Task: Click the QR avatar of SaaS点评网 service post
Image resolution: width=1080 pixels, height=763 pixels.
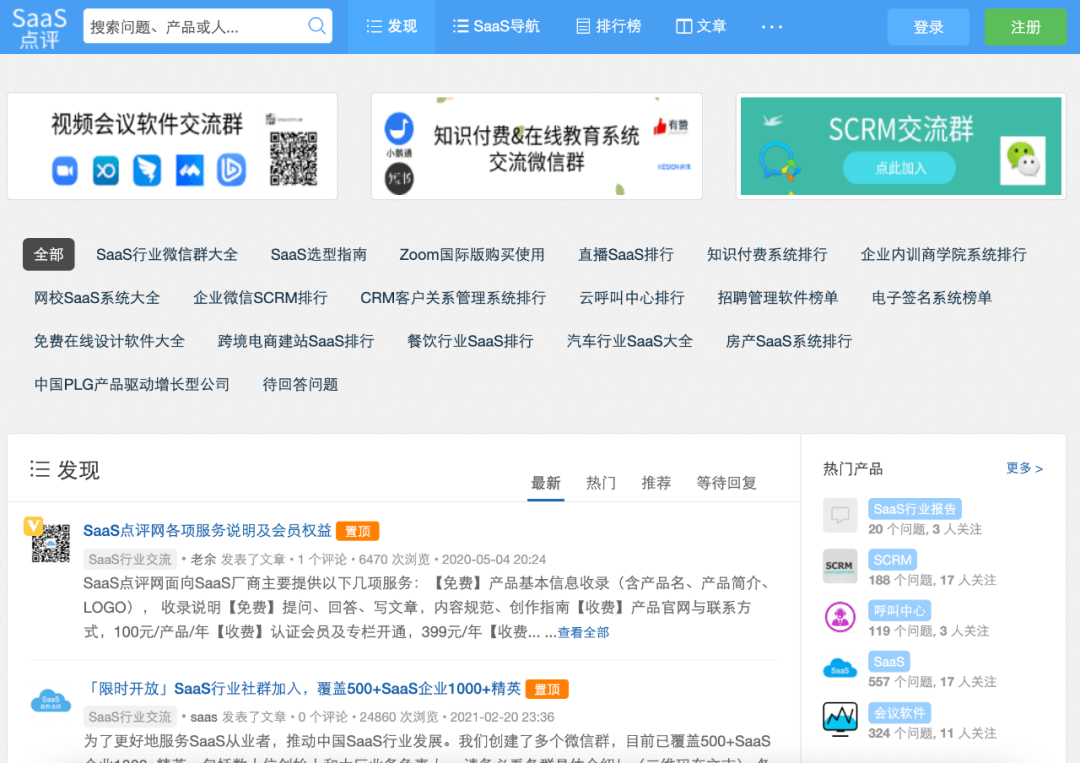Action: (x=50, y=543)
